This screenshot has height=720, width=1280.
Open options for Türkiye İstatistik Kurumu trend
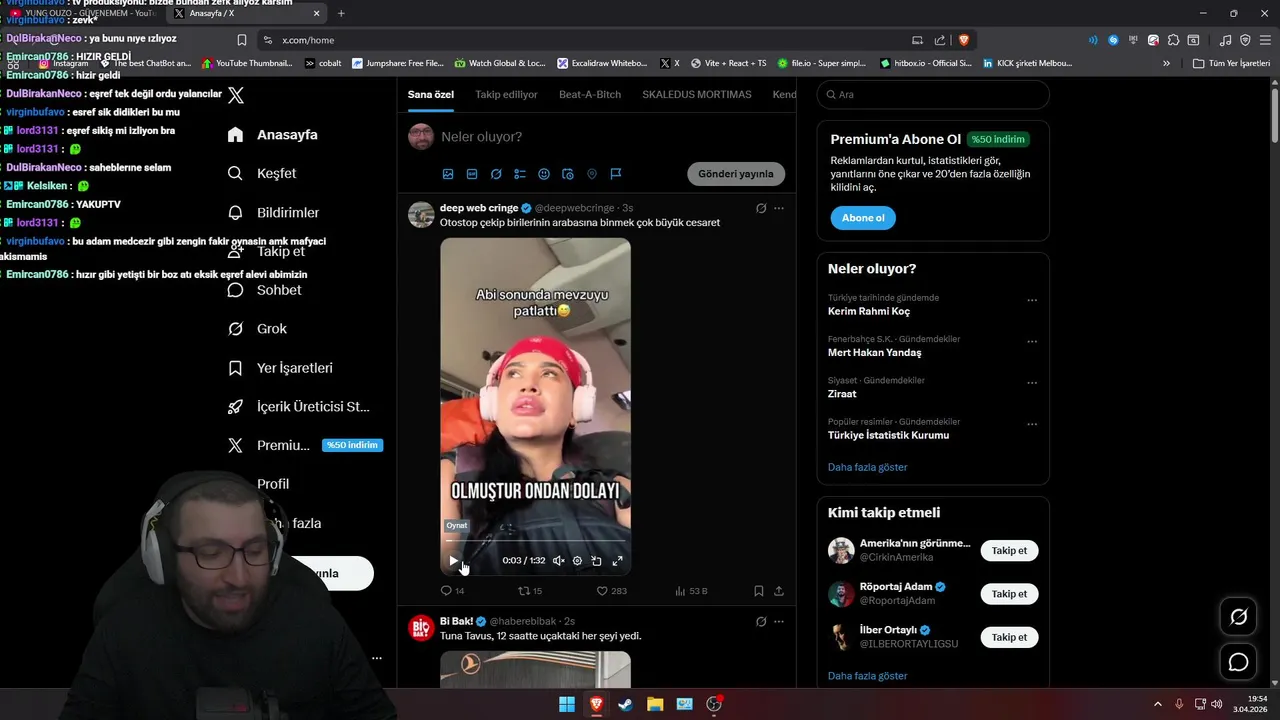pyautogui.click(x=1032, y=424)
